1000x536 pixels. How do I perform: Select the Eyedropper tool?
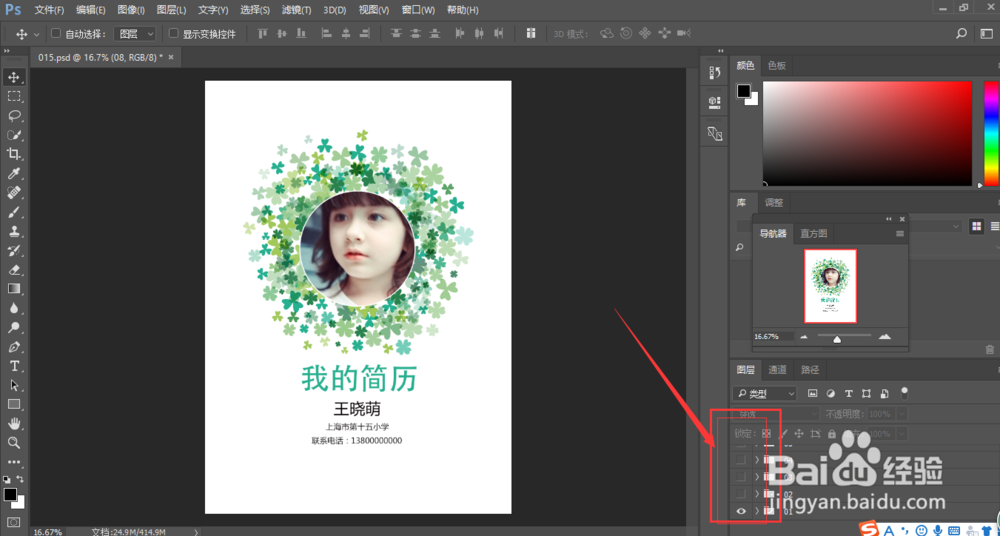[13, 174]
